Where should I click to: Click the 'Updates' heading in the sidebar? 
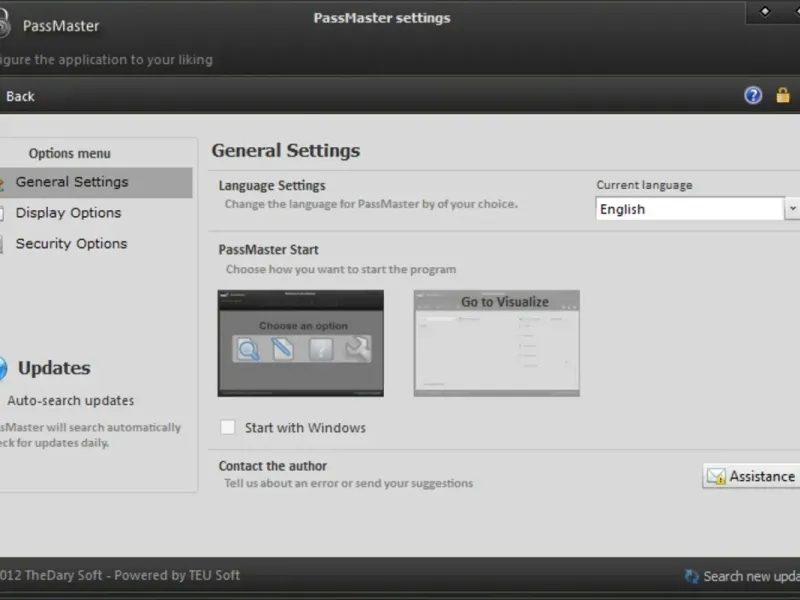pyautogui.click(x=54, y=368)
